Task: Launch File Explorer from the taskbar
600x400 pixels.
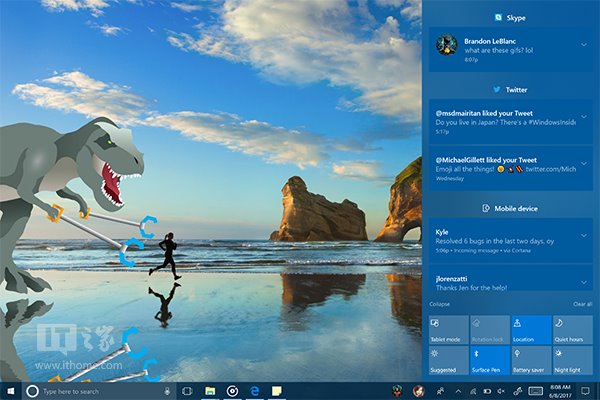Action: point(210,391)
